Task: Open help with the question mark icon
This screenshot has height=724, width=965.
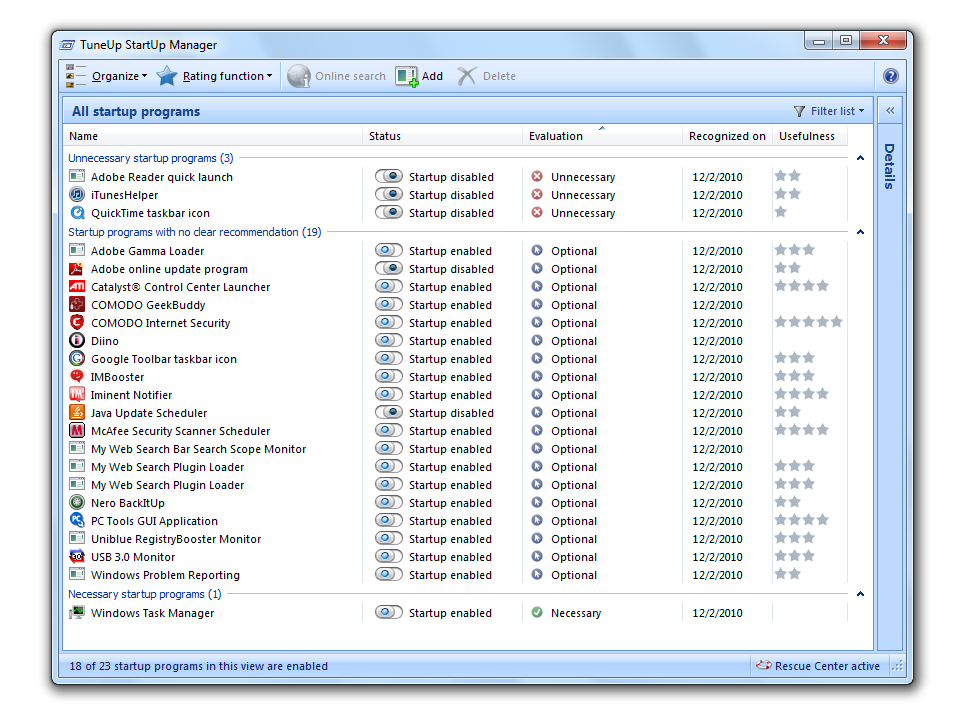Action: 890,76
